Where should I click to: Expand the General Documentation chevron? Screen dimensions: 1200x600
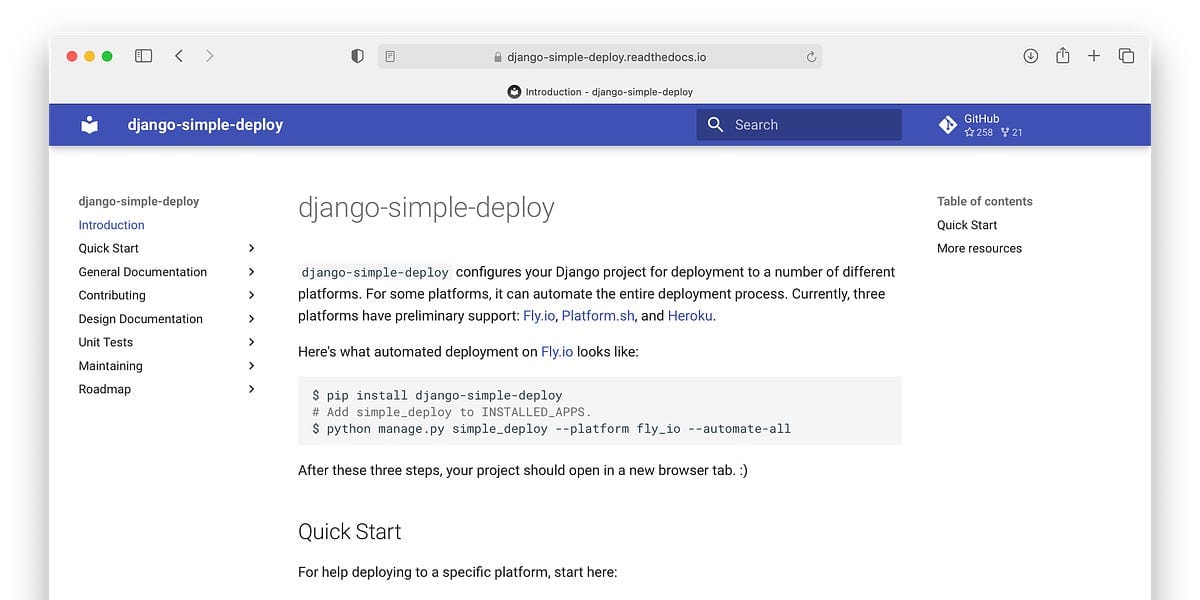[251, 272]
